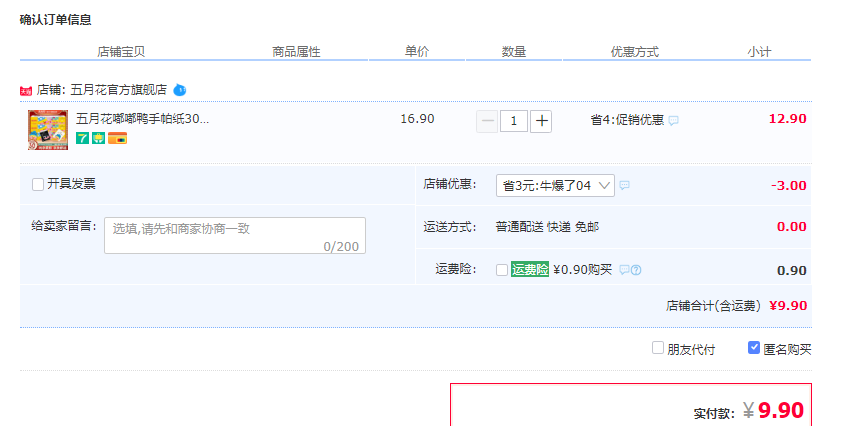
Task: Click the orange credit card badge icon
Action: coord(117,138)
